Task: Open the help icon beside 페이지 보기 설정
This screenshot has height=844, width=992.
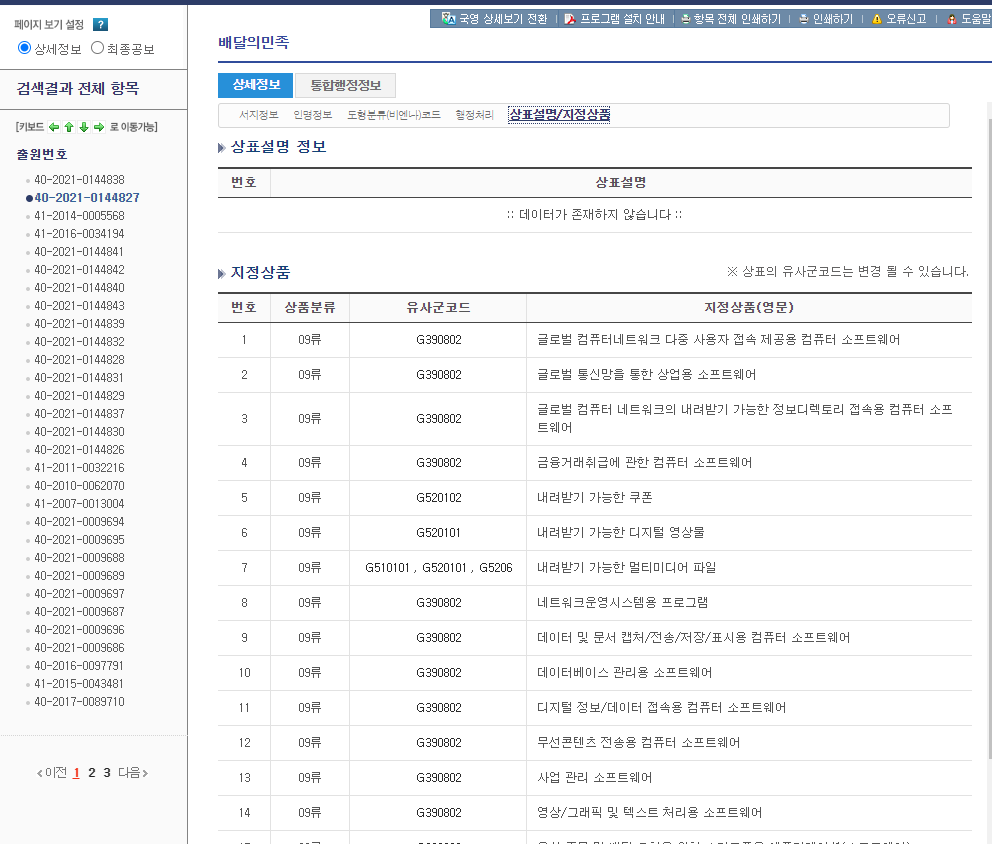Action: [100, 24]
